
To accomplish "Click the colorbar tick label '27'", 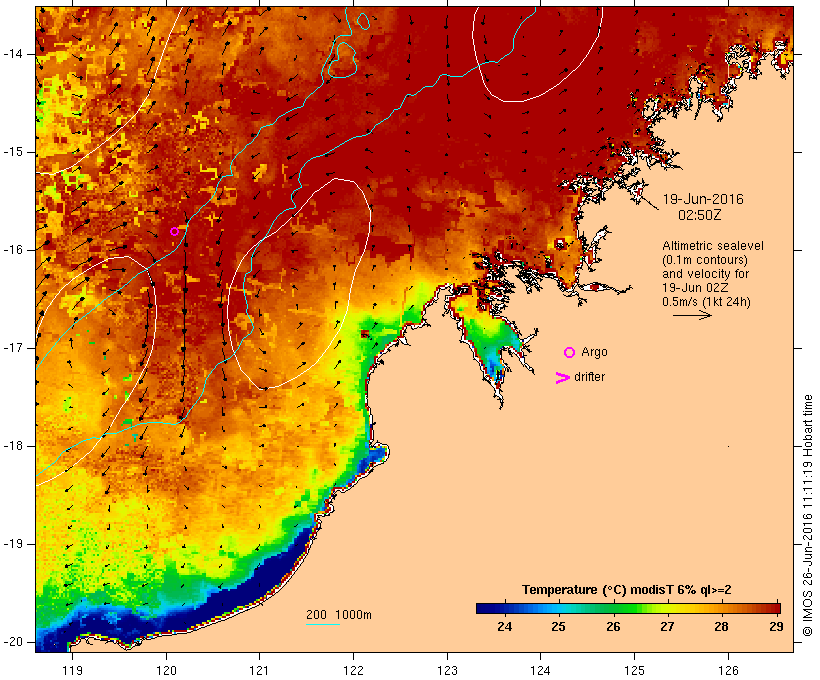I will click(667, 626).
